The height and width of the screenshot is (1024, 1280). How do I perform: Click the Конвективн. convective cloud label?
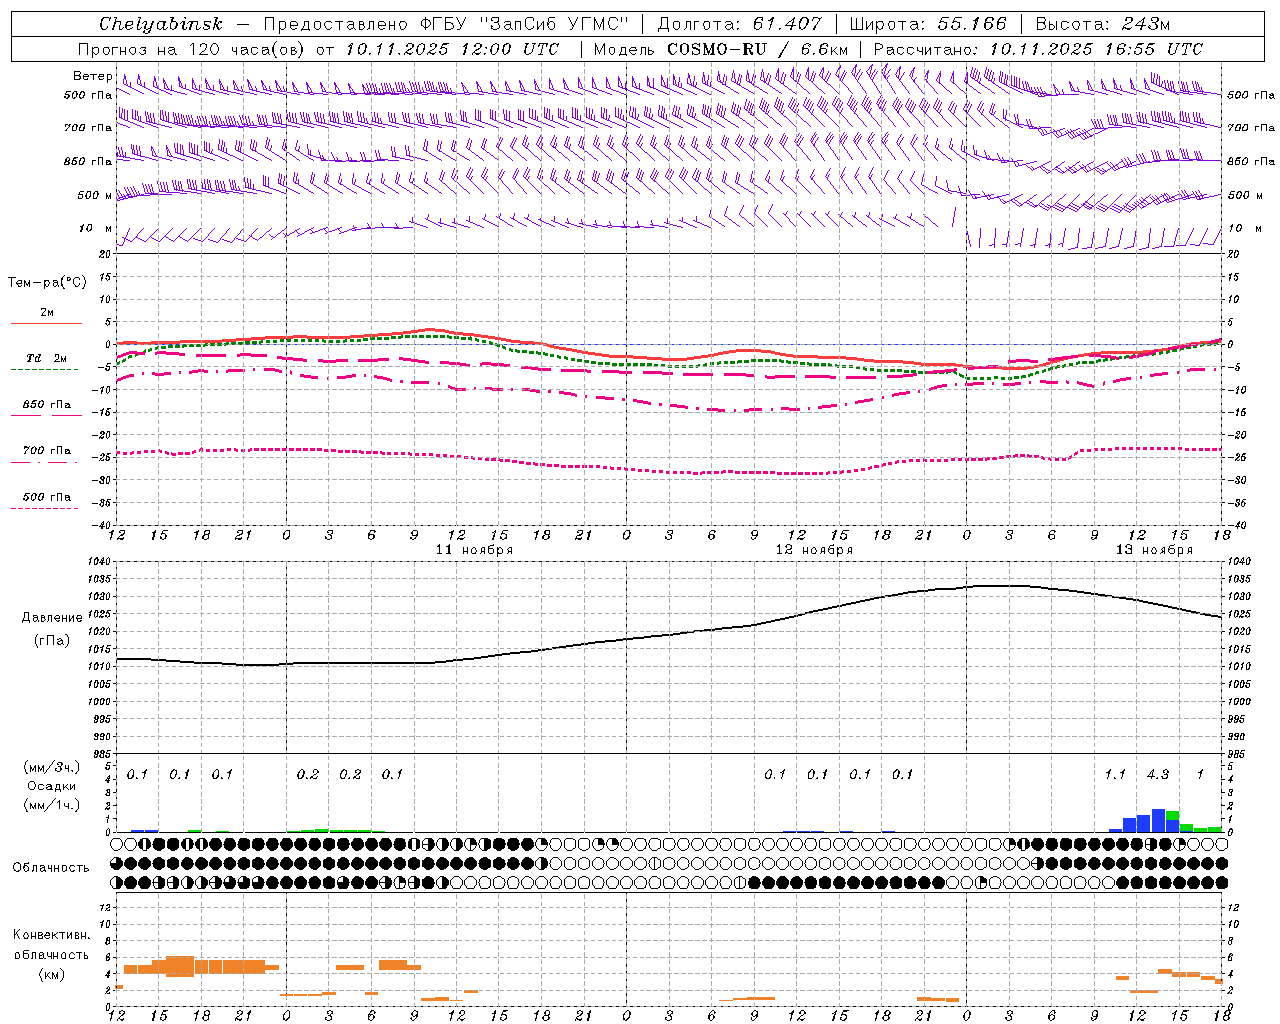(x=51, y=935)
